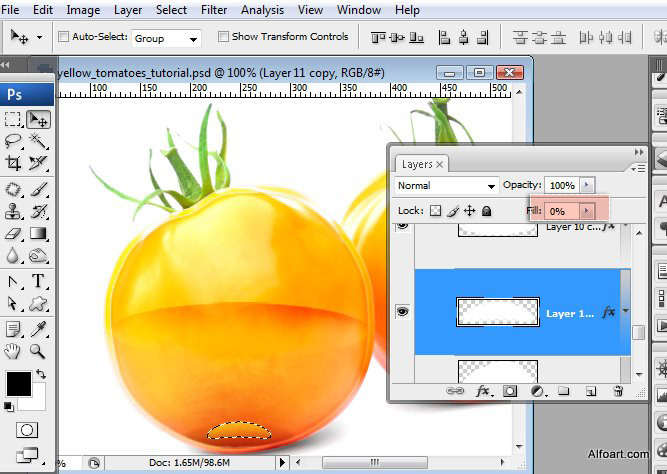Delete layer using trash icon
Screen dimensions: 667x474
[618, 391]
